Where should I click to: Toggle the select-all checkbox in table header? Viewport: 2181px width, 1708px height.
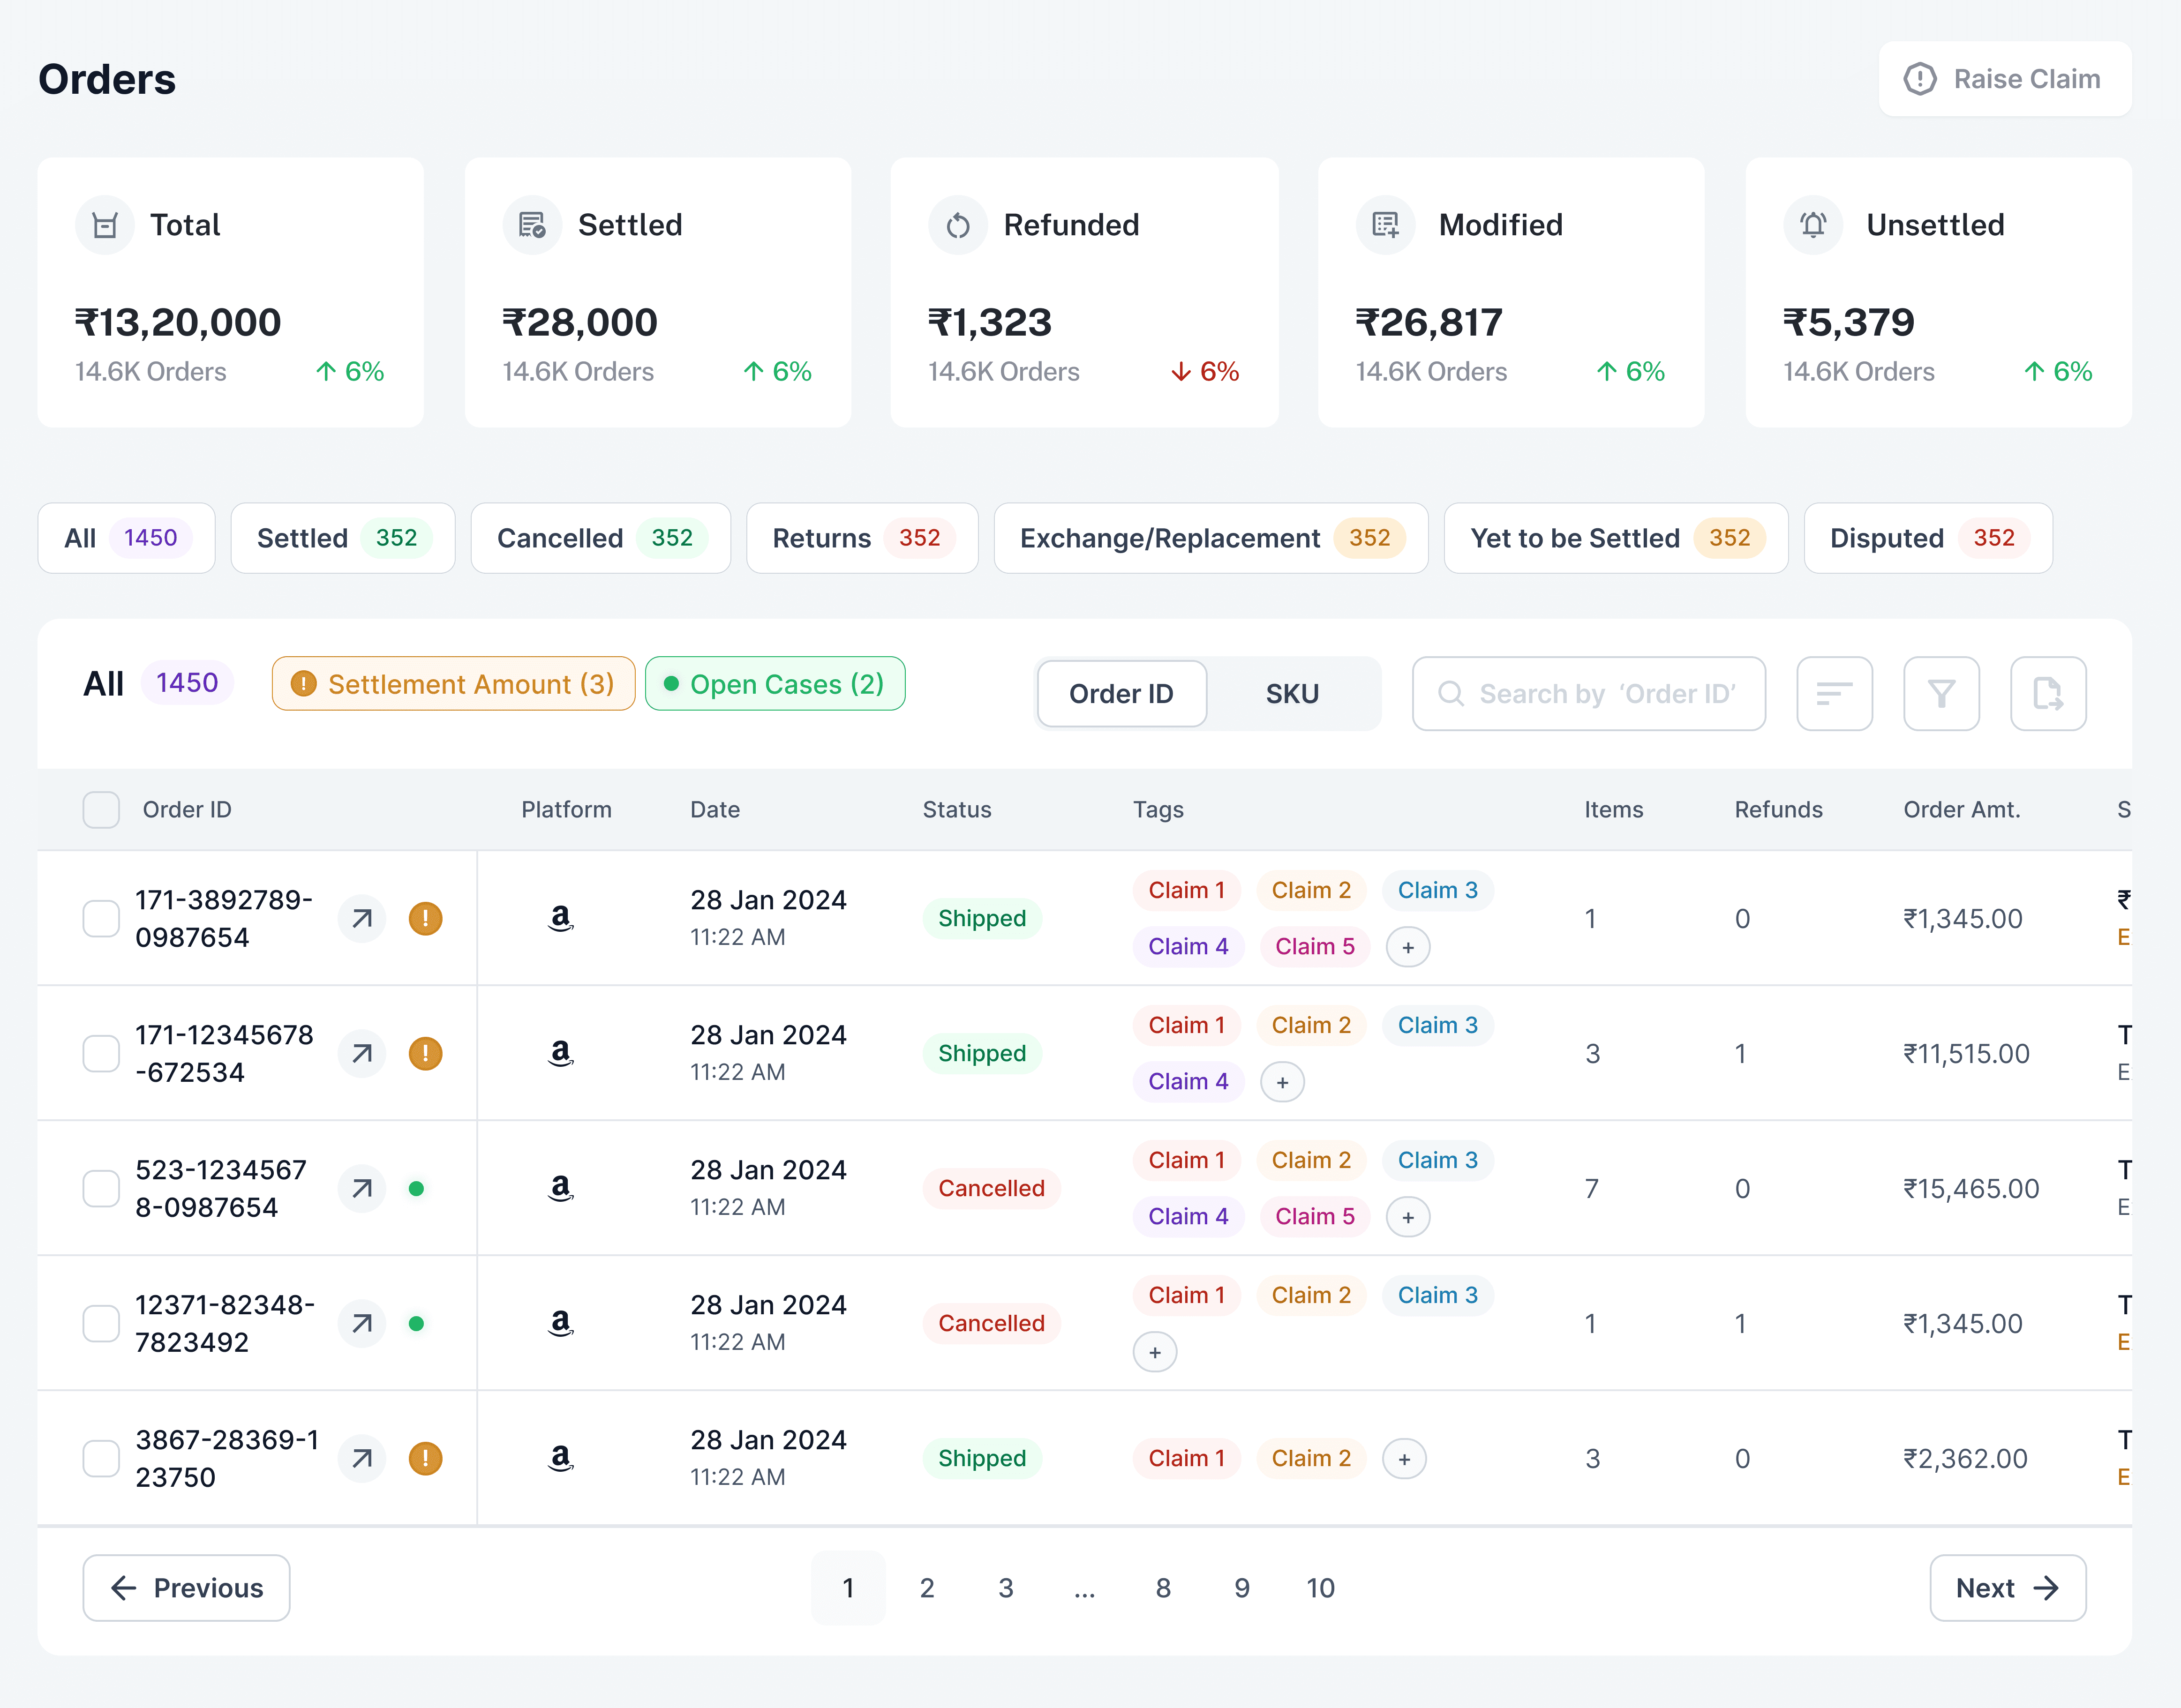point(101,809)
